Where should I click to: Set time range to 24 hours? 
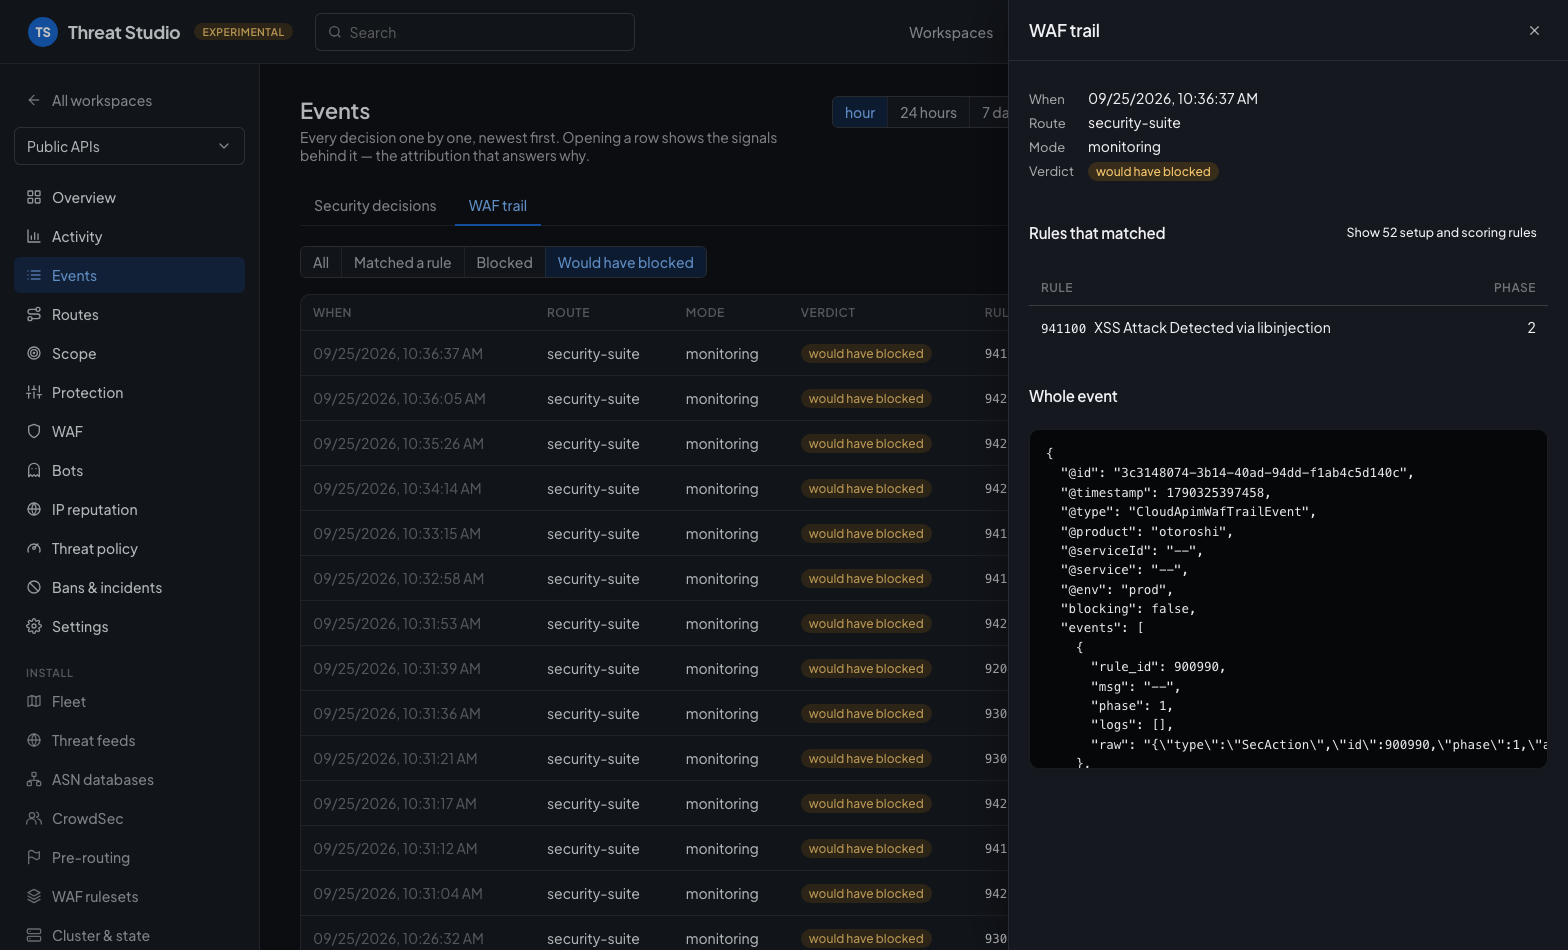pyautogui.click(x=928, y=112)
